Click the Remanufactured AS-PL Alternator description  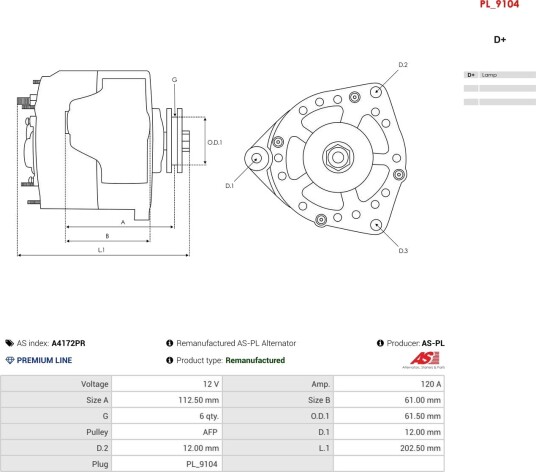236,343
